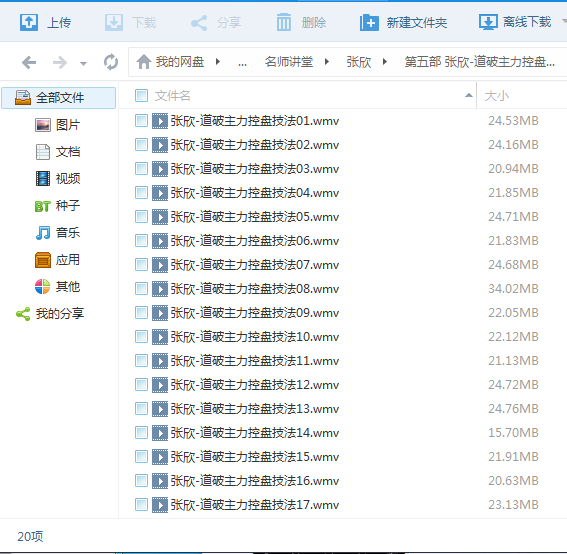
Task: Select the 音乐 music category
Action: click(x=57, y=233)
